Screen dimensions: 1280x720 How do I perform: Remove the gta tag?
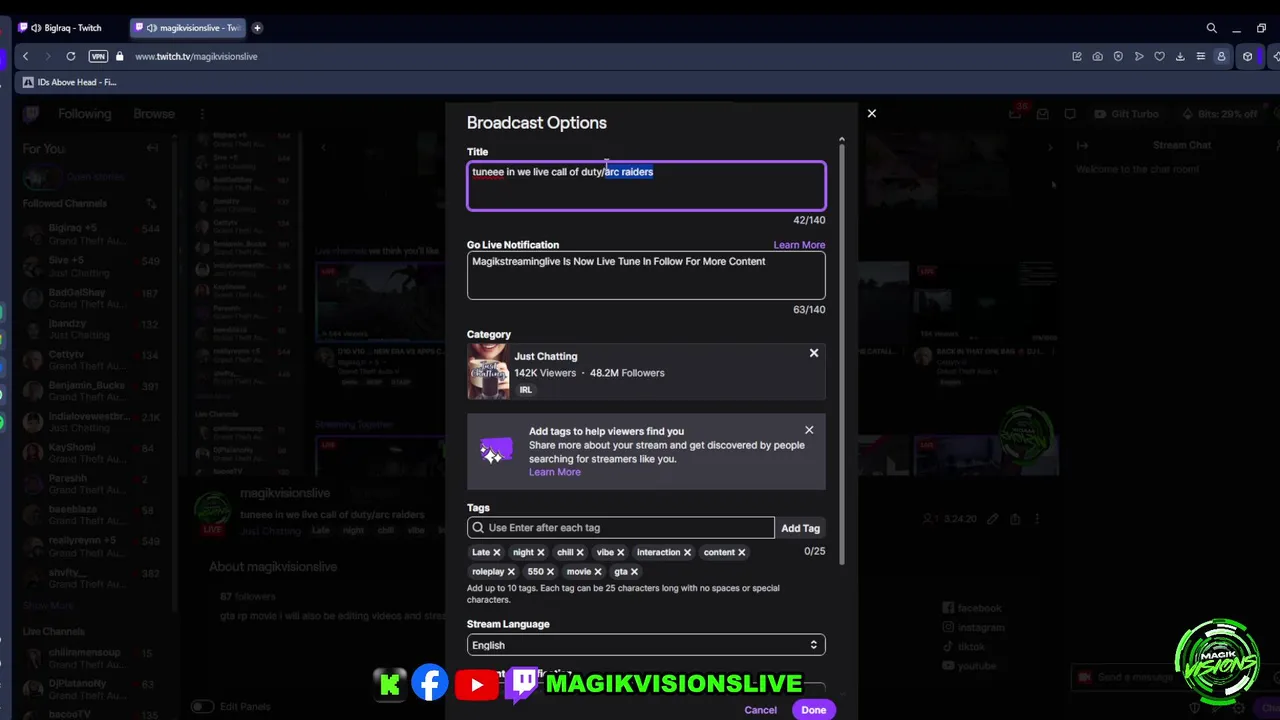tap(634, 572)
